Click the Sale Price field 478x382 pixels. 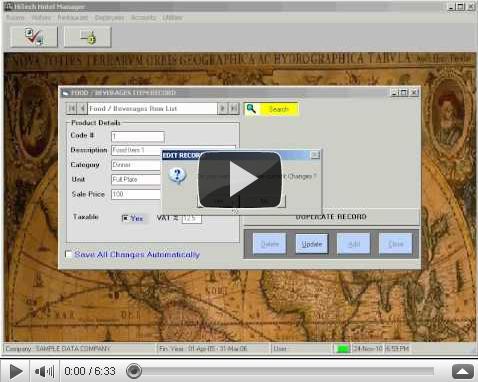(136, 194)
